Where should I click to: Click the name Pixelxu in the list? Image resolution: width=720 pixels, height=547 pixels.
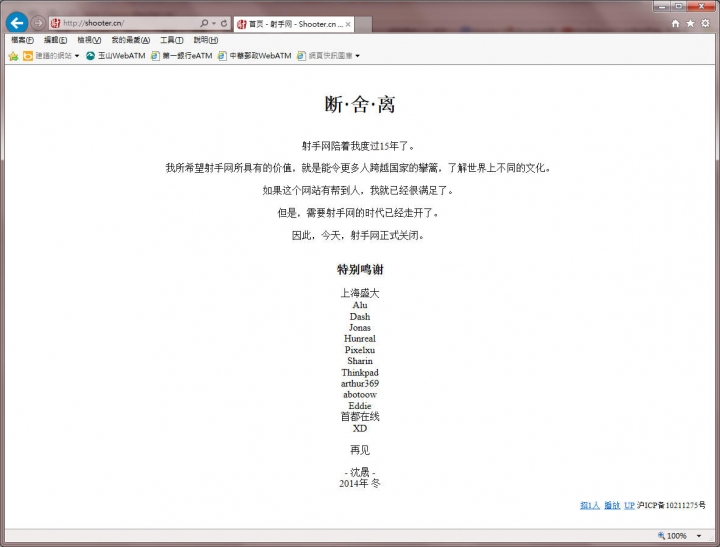coord(360,350)
